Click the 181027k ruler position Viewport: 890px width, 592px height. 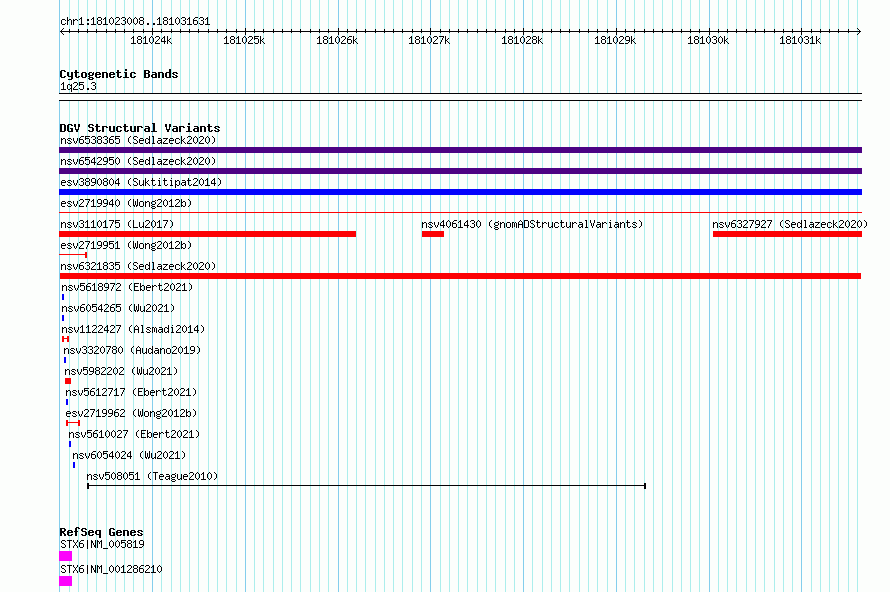coord(429,40)
